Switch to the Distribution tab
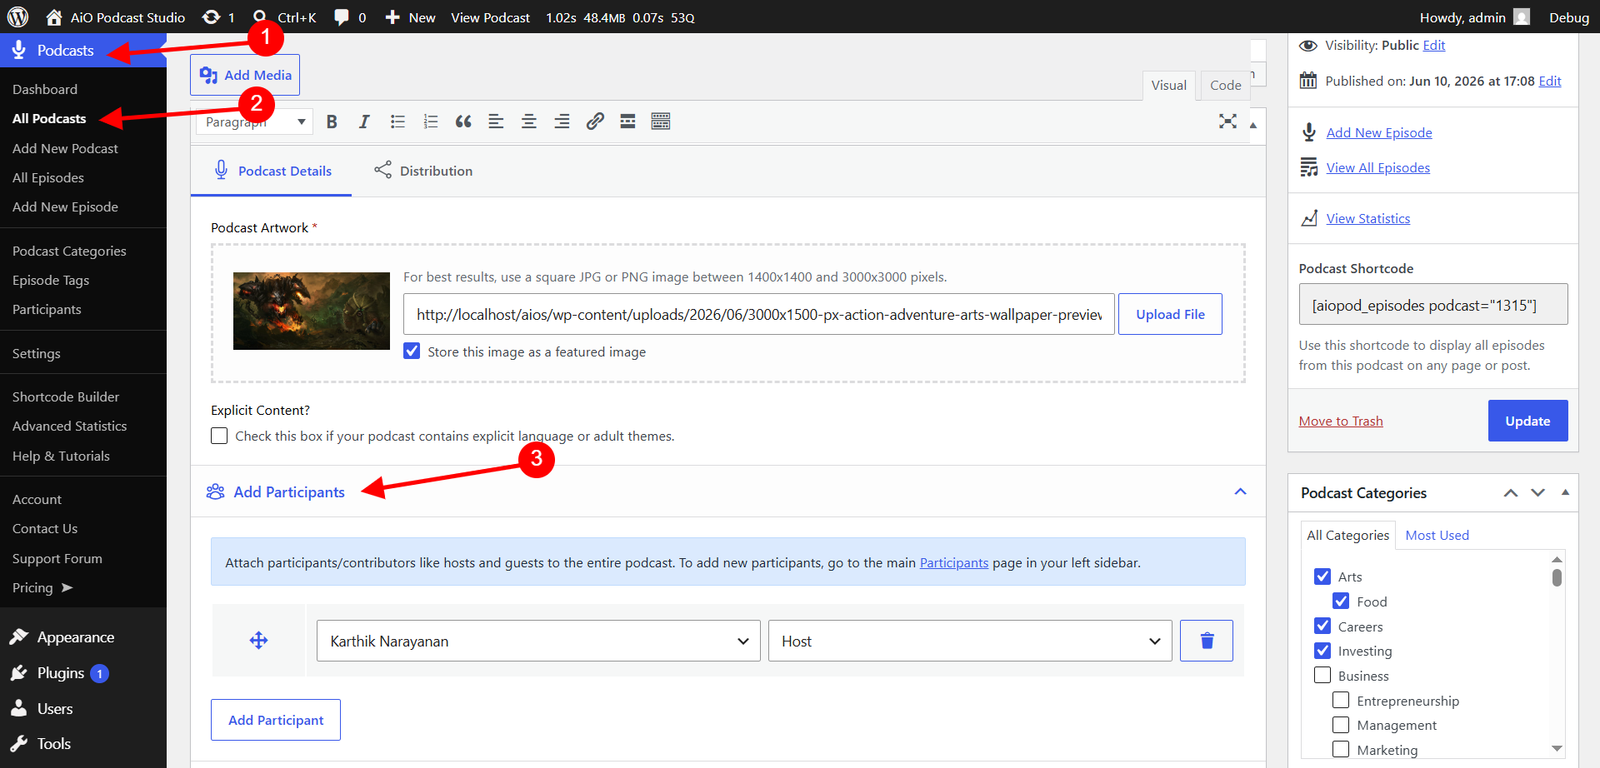The image size is (1600, 768). click(x=424, y=171)
